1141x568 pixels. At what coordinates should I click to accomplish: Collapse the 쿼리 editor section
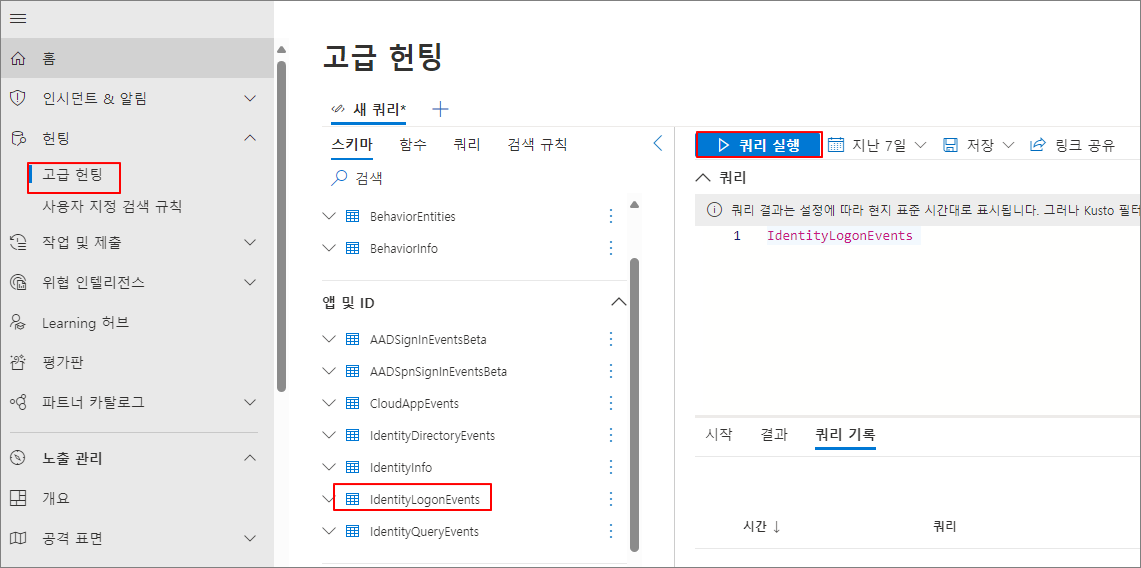point(703,177)
